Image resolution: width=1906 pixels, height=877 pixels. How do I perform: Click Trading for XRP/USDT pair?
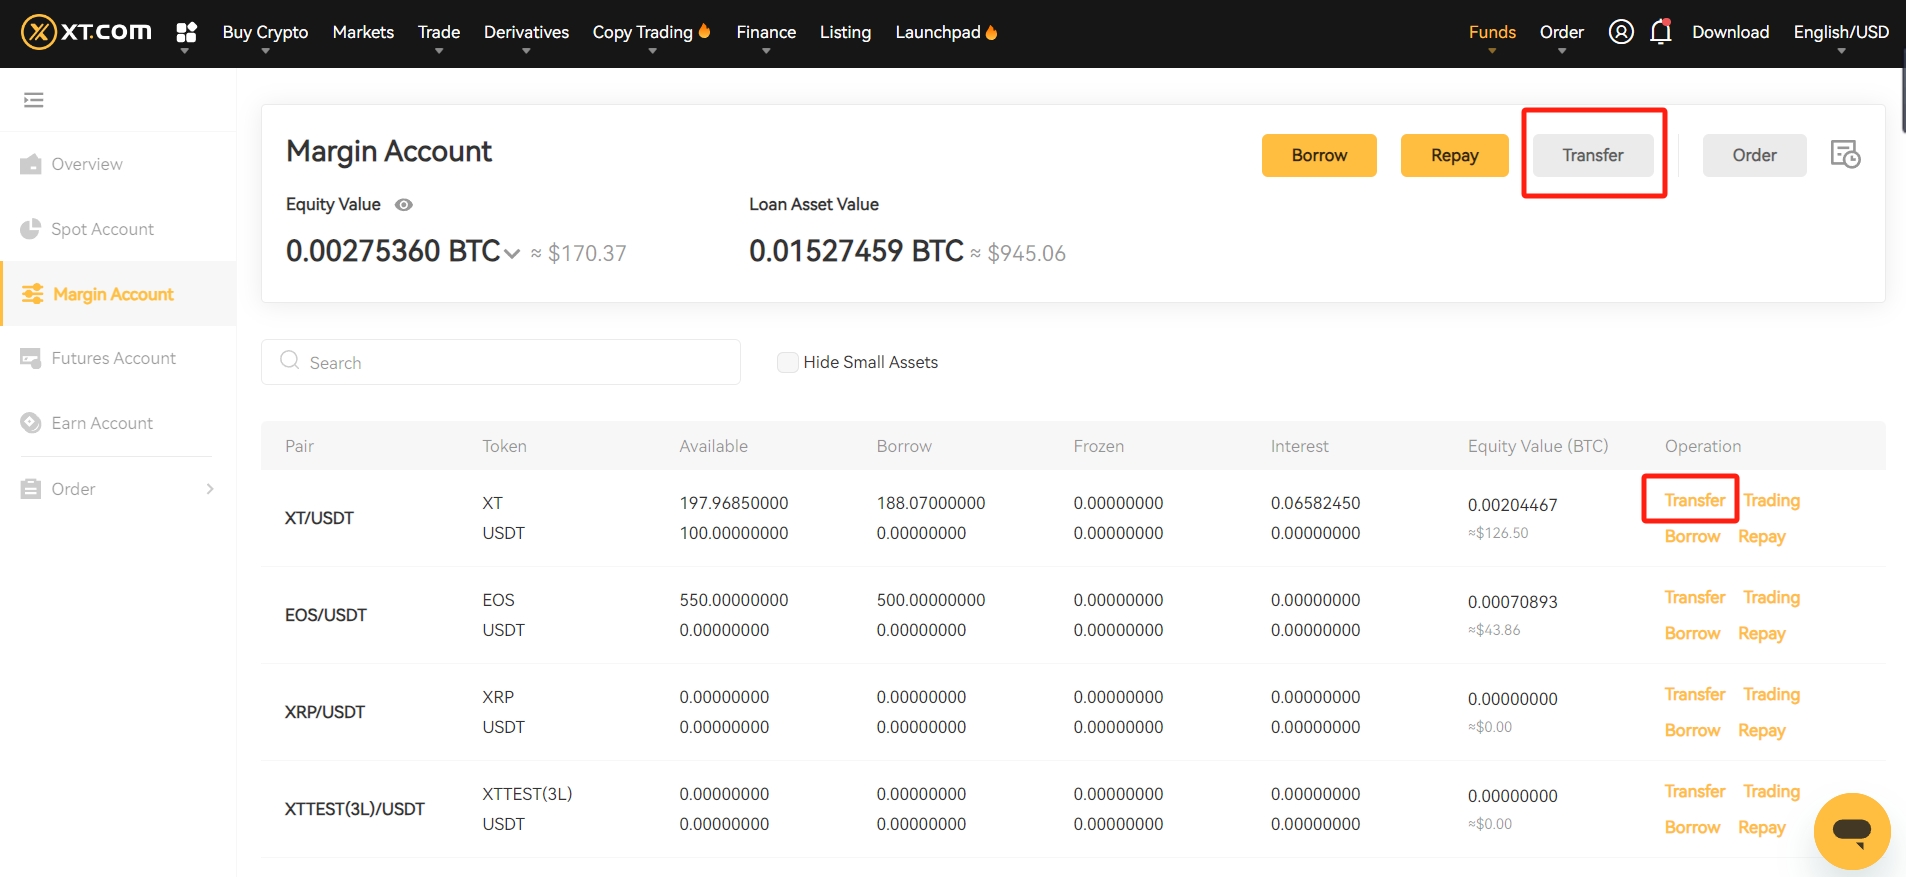pos(1771,694)
